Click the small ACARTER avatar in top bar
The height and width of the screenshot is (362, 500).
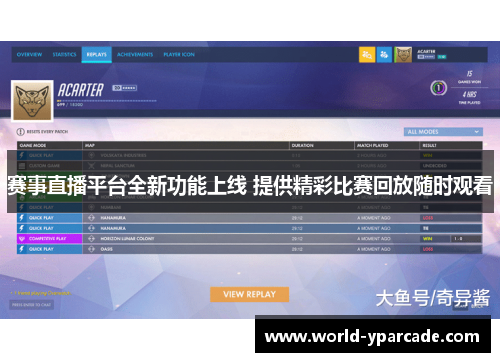click(x=403, y=55)
